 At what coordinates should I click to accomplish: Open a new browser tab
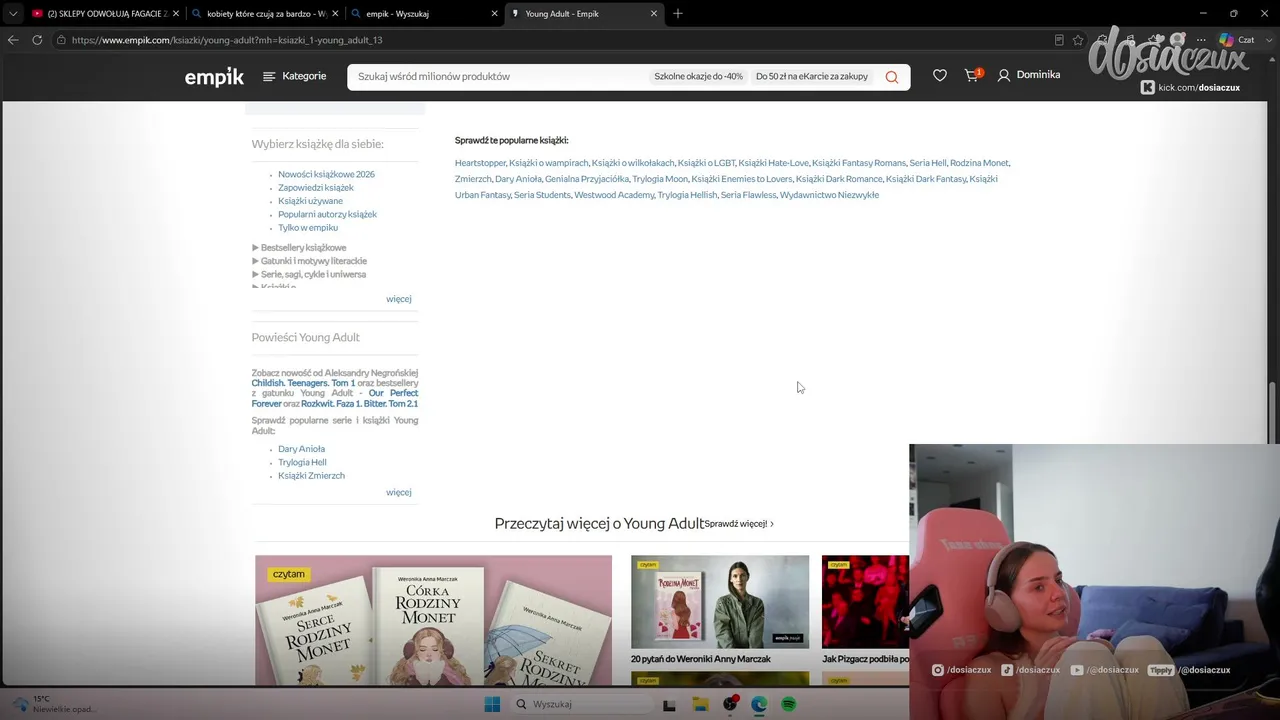click(x=678, y=13)
